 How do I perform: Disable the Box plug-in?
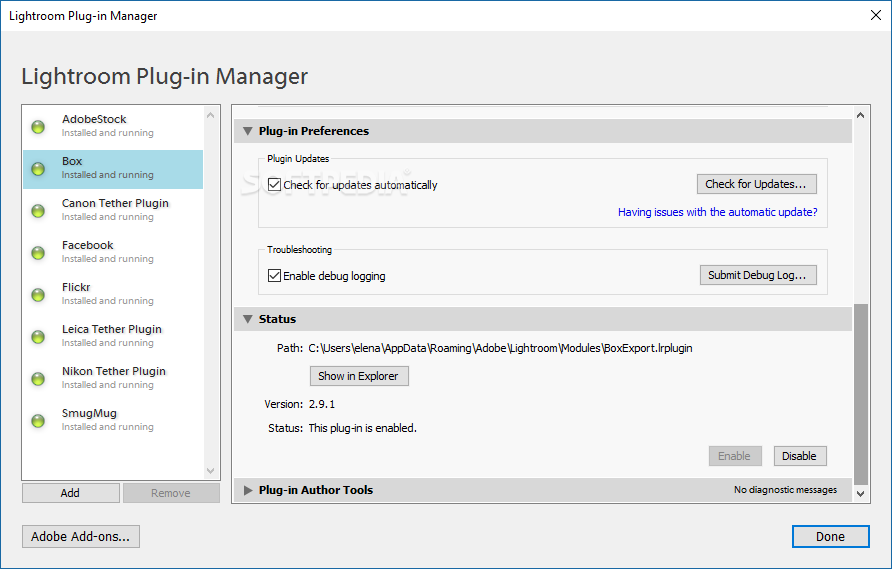800,456
